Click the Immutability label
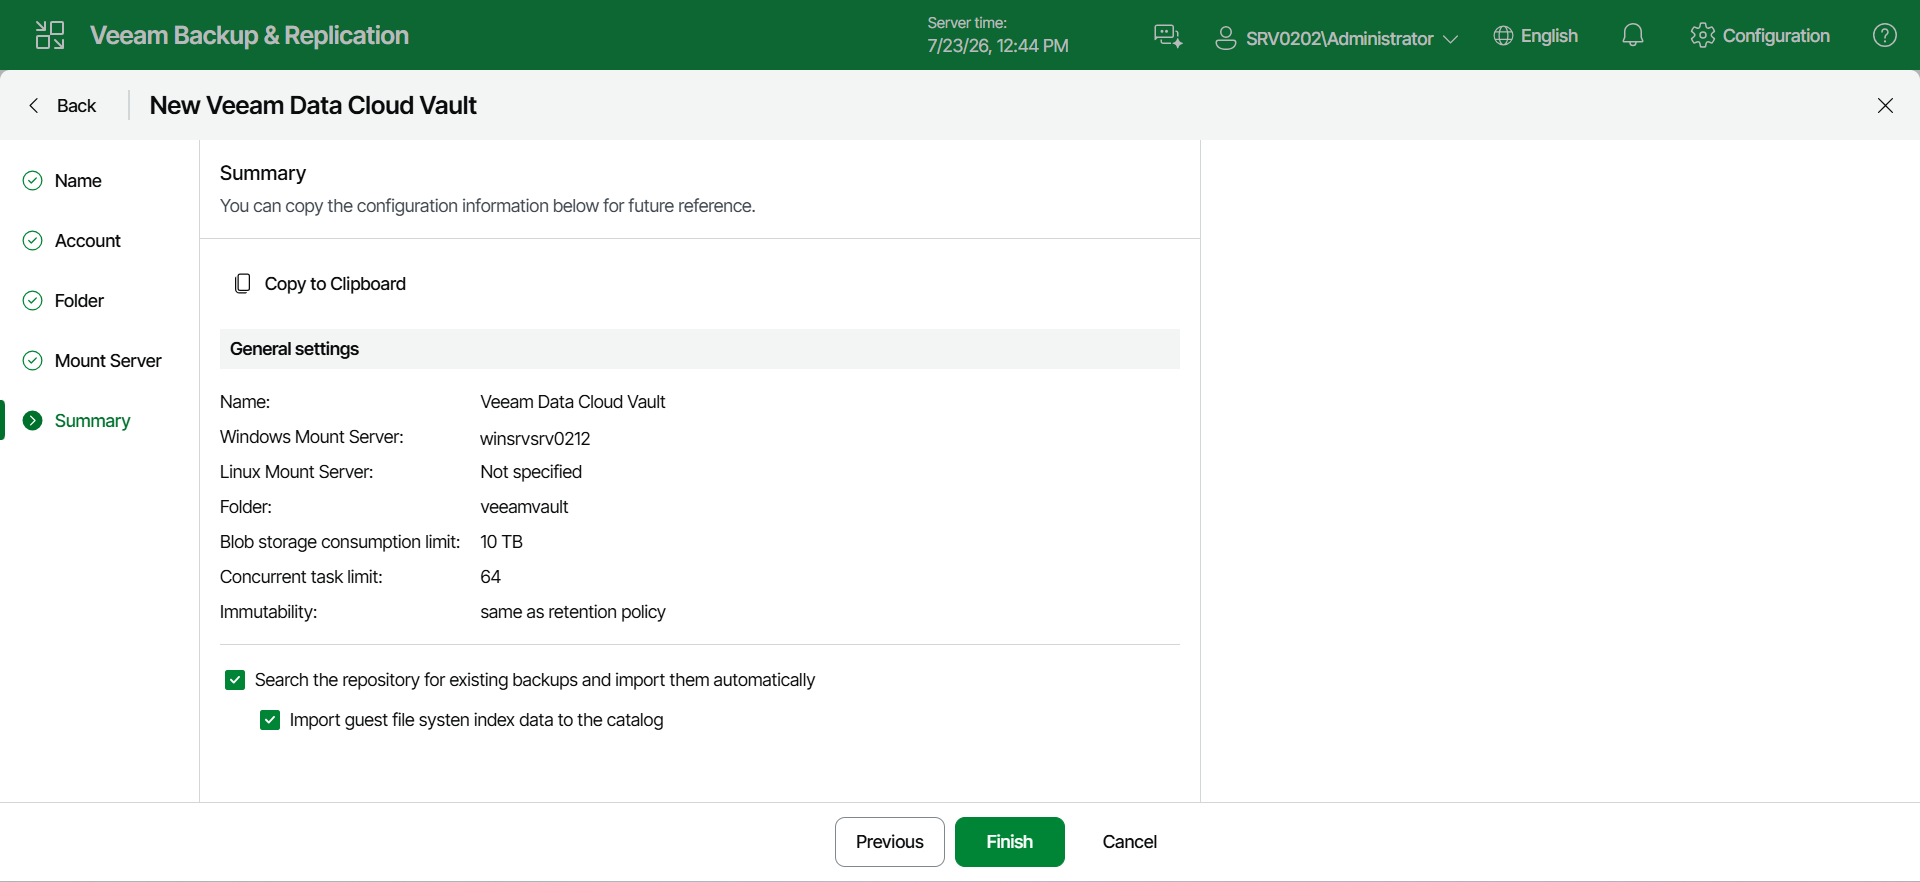1920x882 pixels. 268,612
